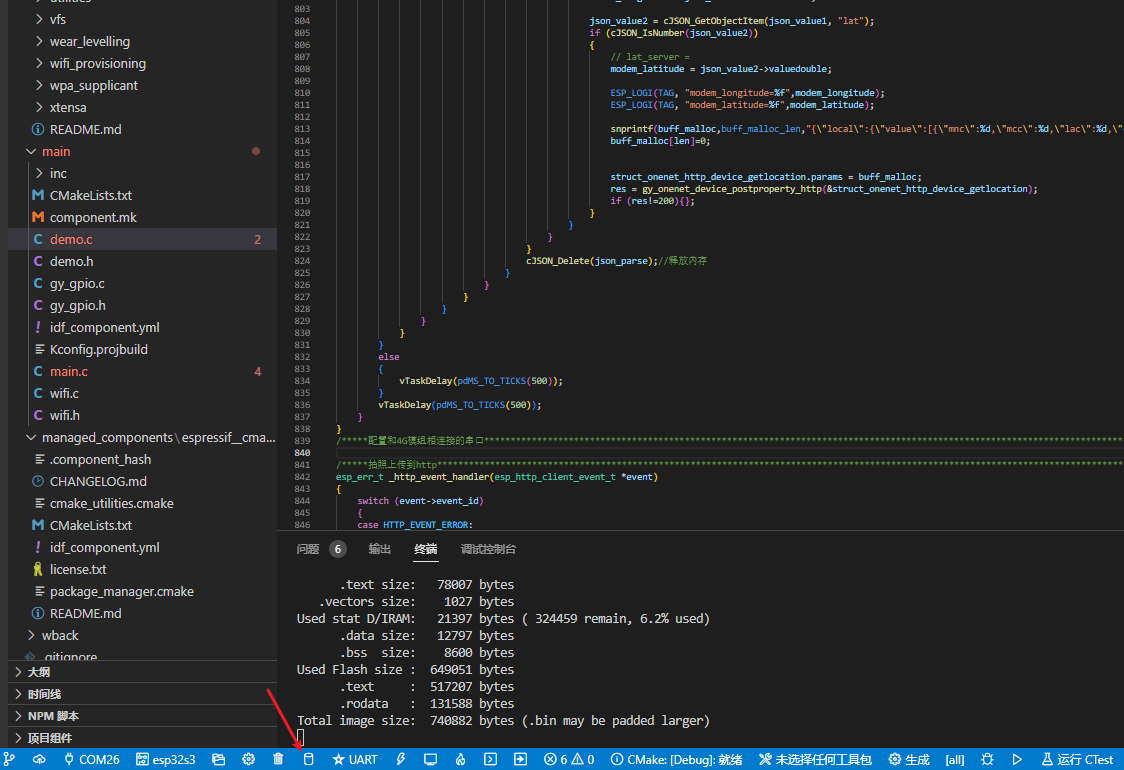The height and width of the screenshot is (770, 1124).
Task: Choose the esp32s3 target device
Action: click(165, 759)
